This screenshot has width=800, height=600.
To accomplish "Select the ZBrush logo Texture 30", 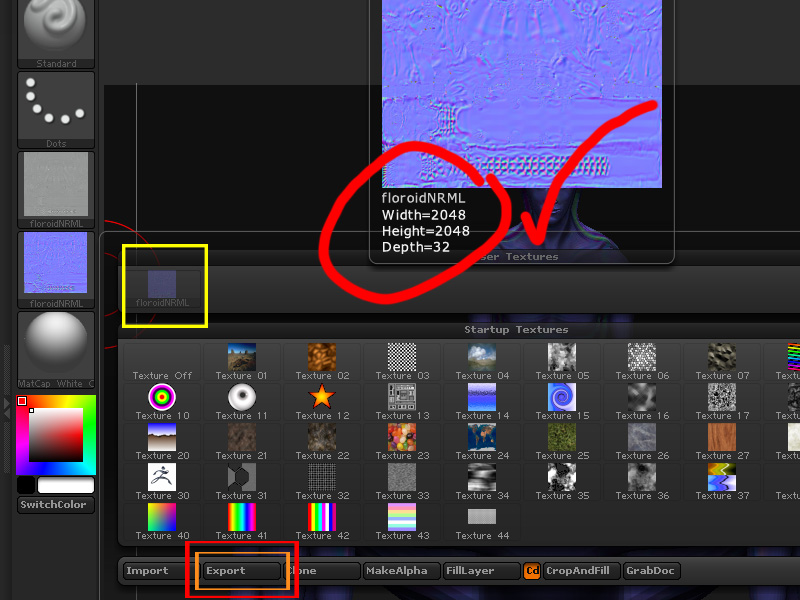I will [161, 478].
